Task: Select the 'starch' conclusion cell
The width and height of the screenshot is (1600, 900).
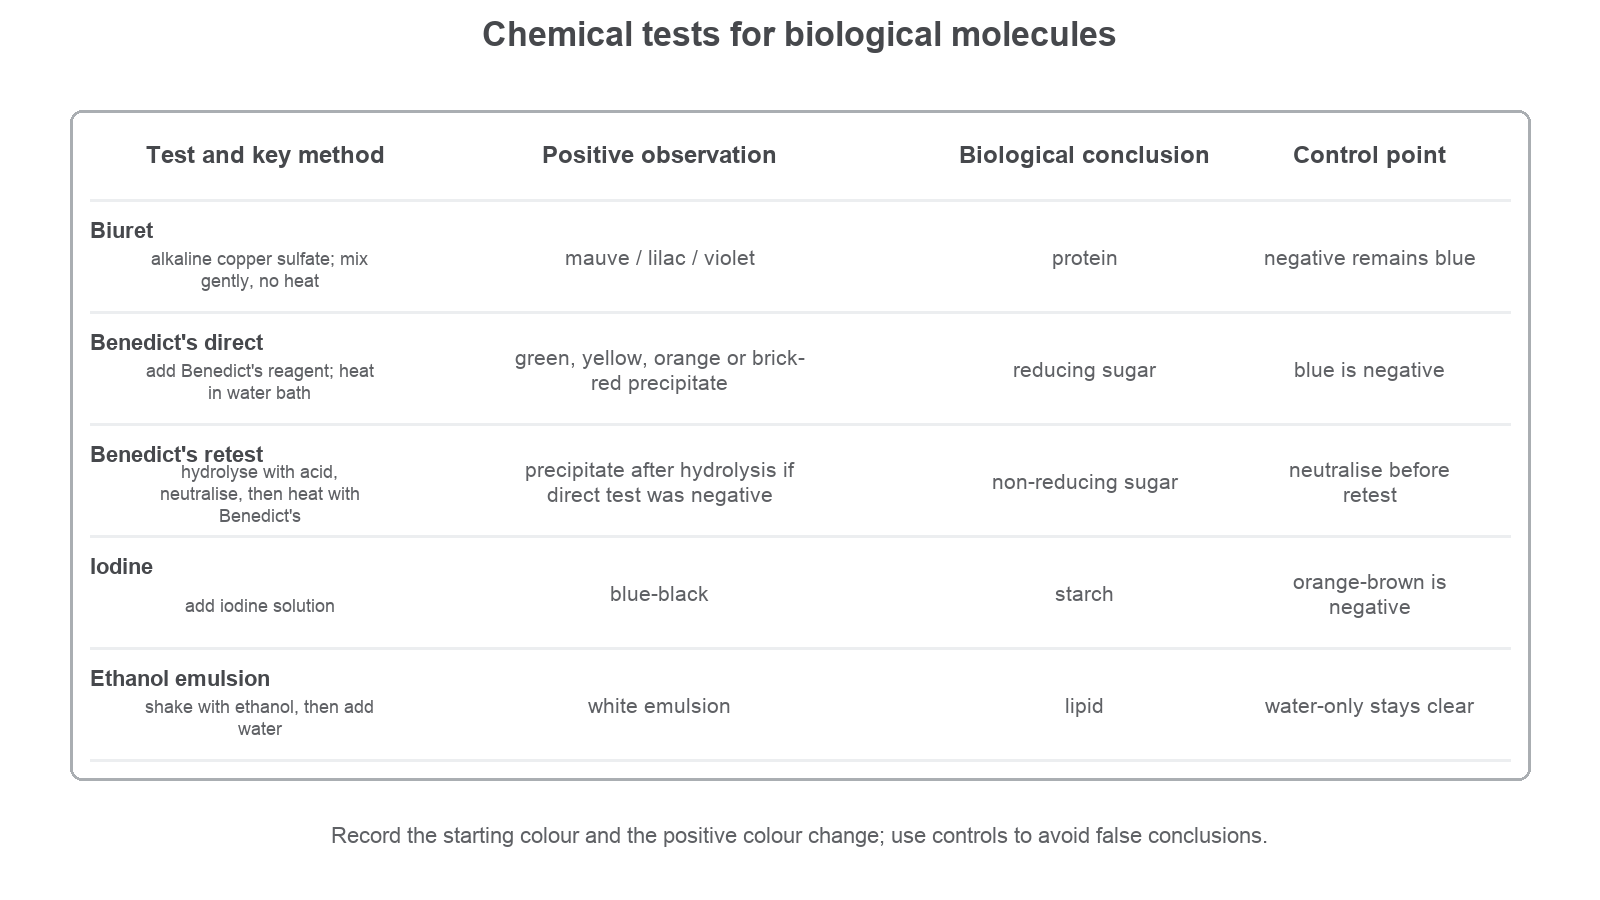Action: click(x=1084, y=594)
